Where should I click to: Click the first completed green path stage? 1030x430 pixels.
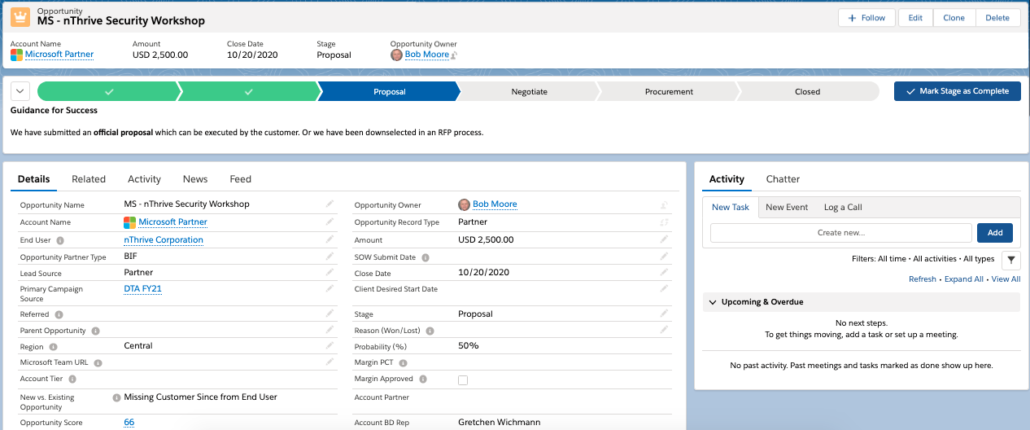tap(108, 92)
